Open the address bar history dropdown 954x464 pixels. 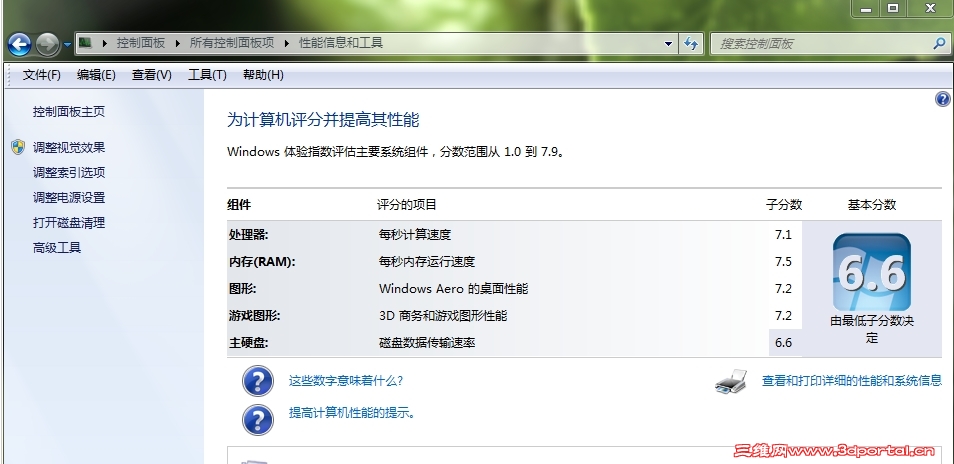(x=669, y=44)
